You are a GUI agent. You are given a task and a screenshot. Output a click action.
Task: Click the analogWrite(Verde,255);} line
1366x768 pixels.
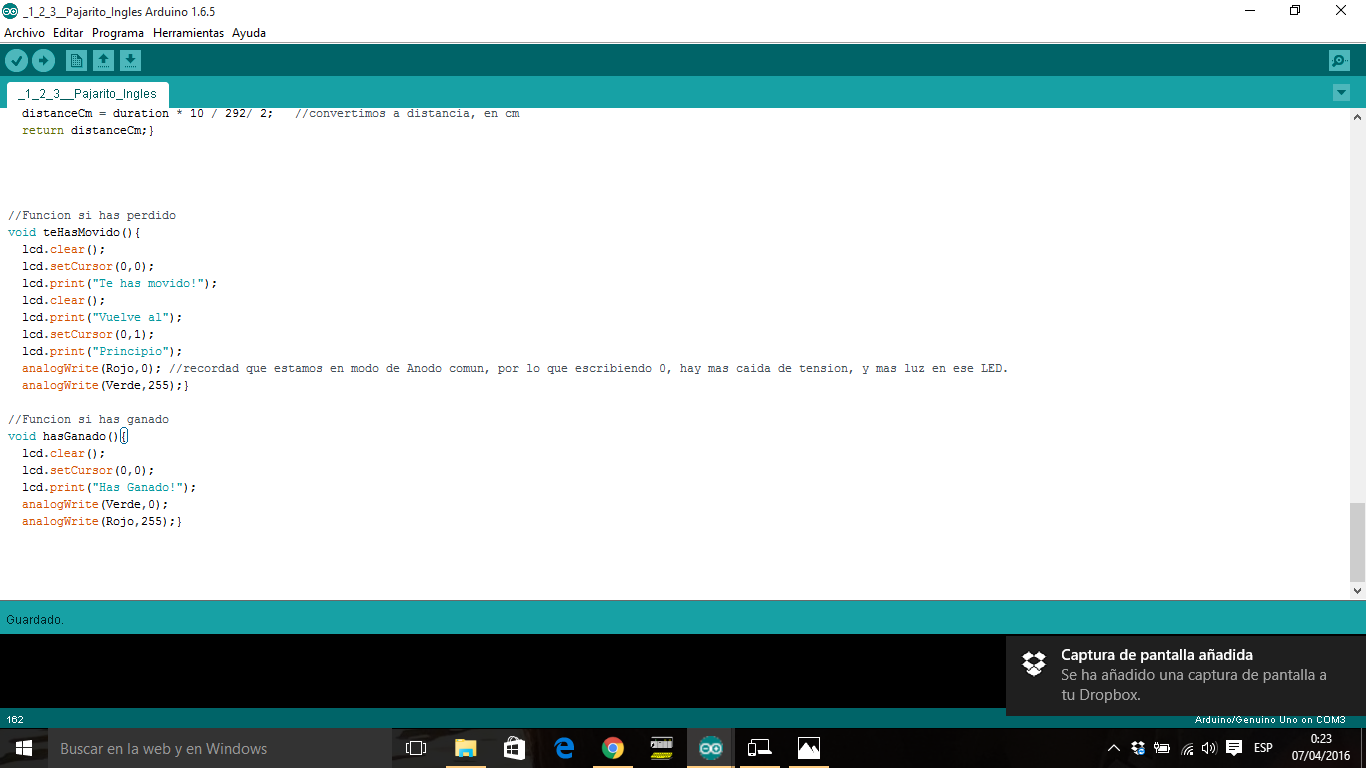[105, 385]
